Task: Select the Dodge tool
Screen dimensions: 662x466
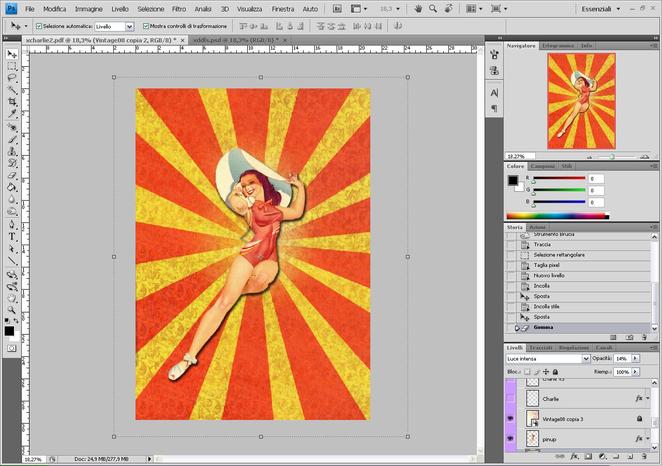Action: click(x=12, y=211)
